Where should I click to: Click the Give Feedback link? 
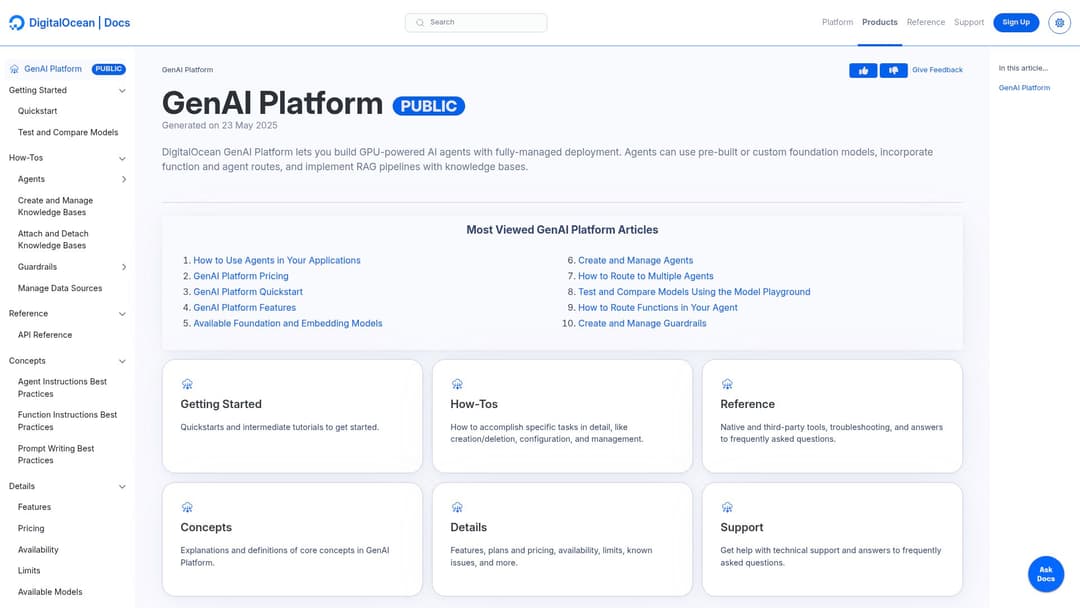(937, 70)
